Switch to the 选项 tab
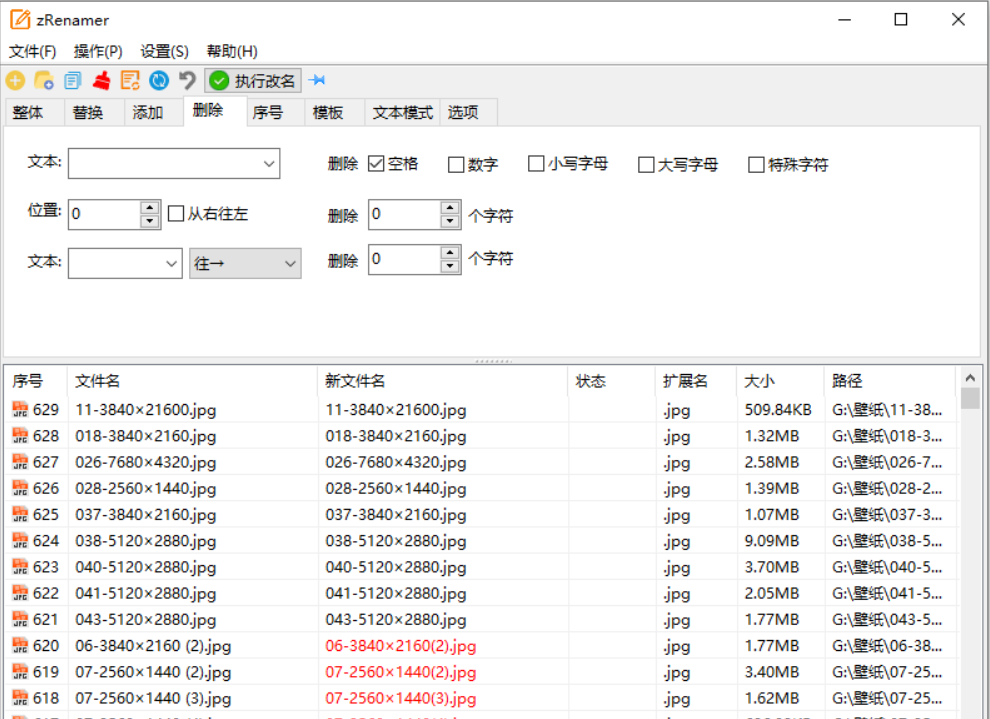This screenshot has width=990, height=719. [x=468, y=112]
